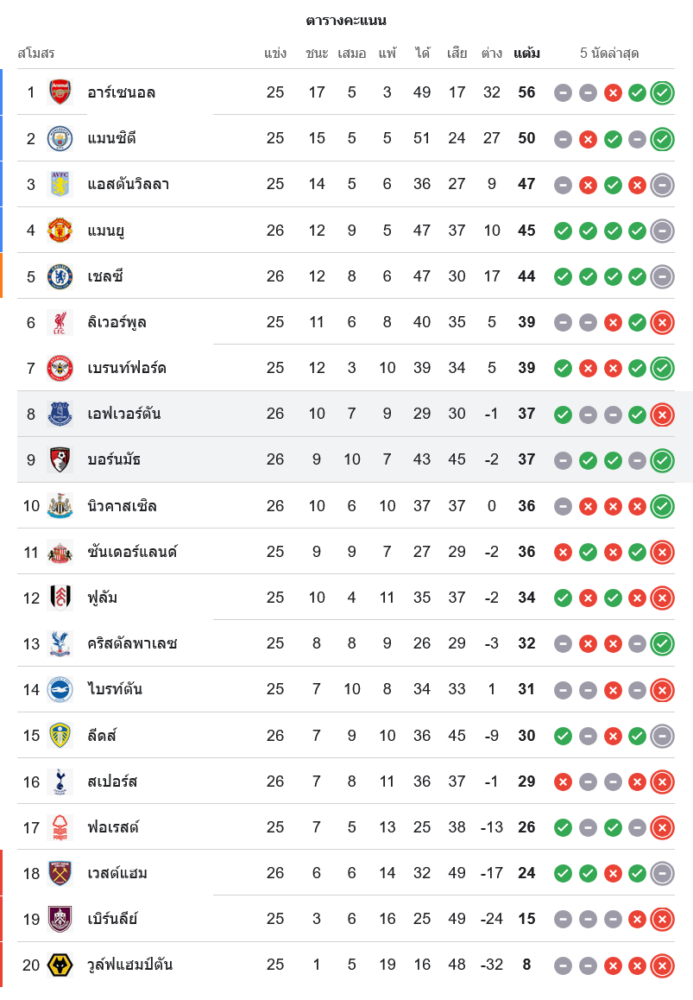Click the สโมสร club column header
This screenshot has height=1000, width=693.
pyautogui.click(x=36, y=53)
